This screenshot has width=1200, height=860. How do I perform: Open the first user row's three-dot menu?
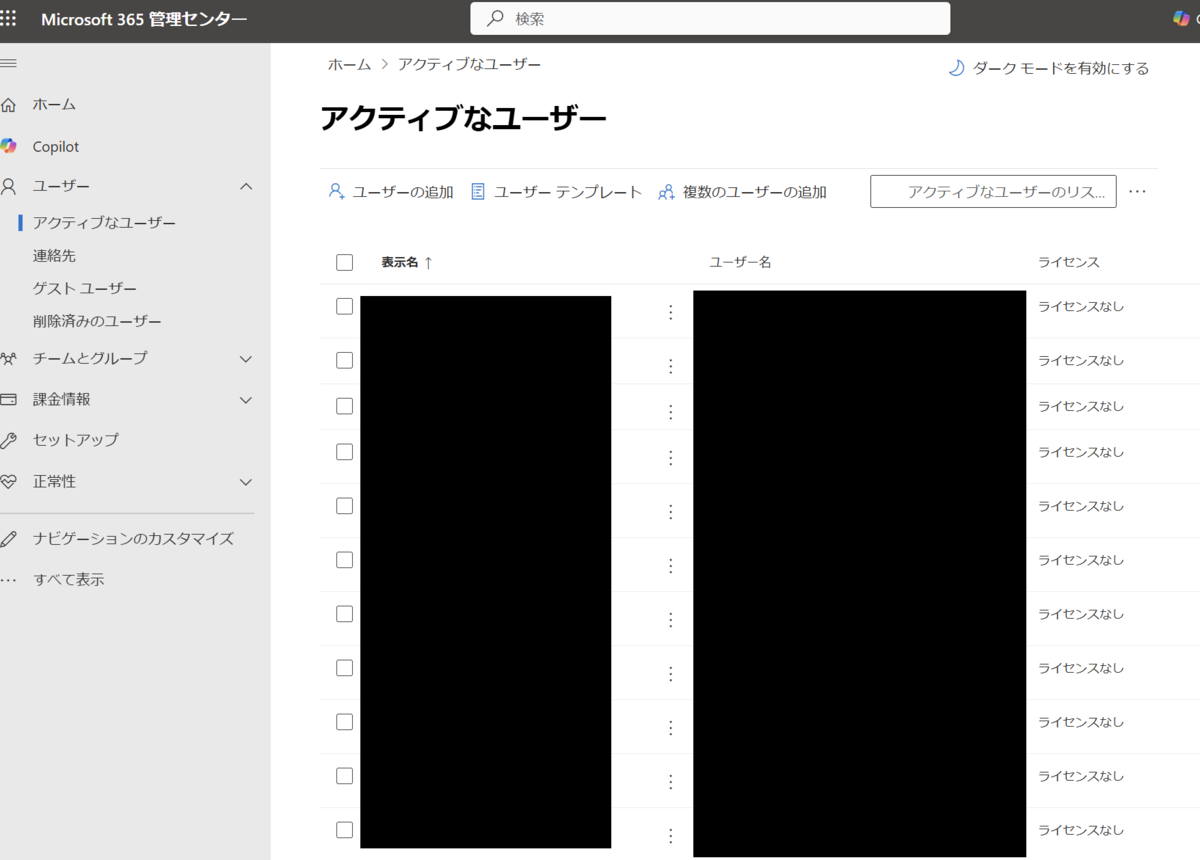point(671,312)
